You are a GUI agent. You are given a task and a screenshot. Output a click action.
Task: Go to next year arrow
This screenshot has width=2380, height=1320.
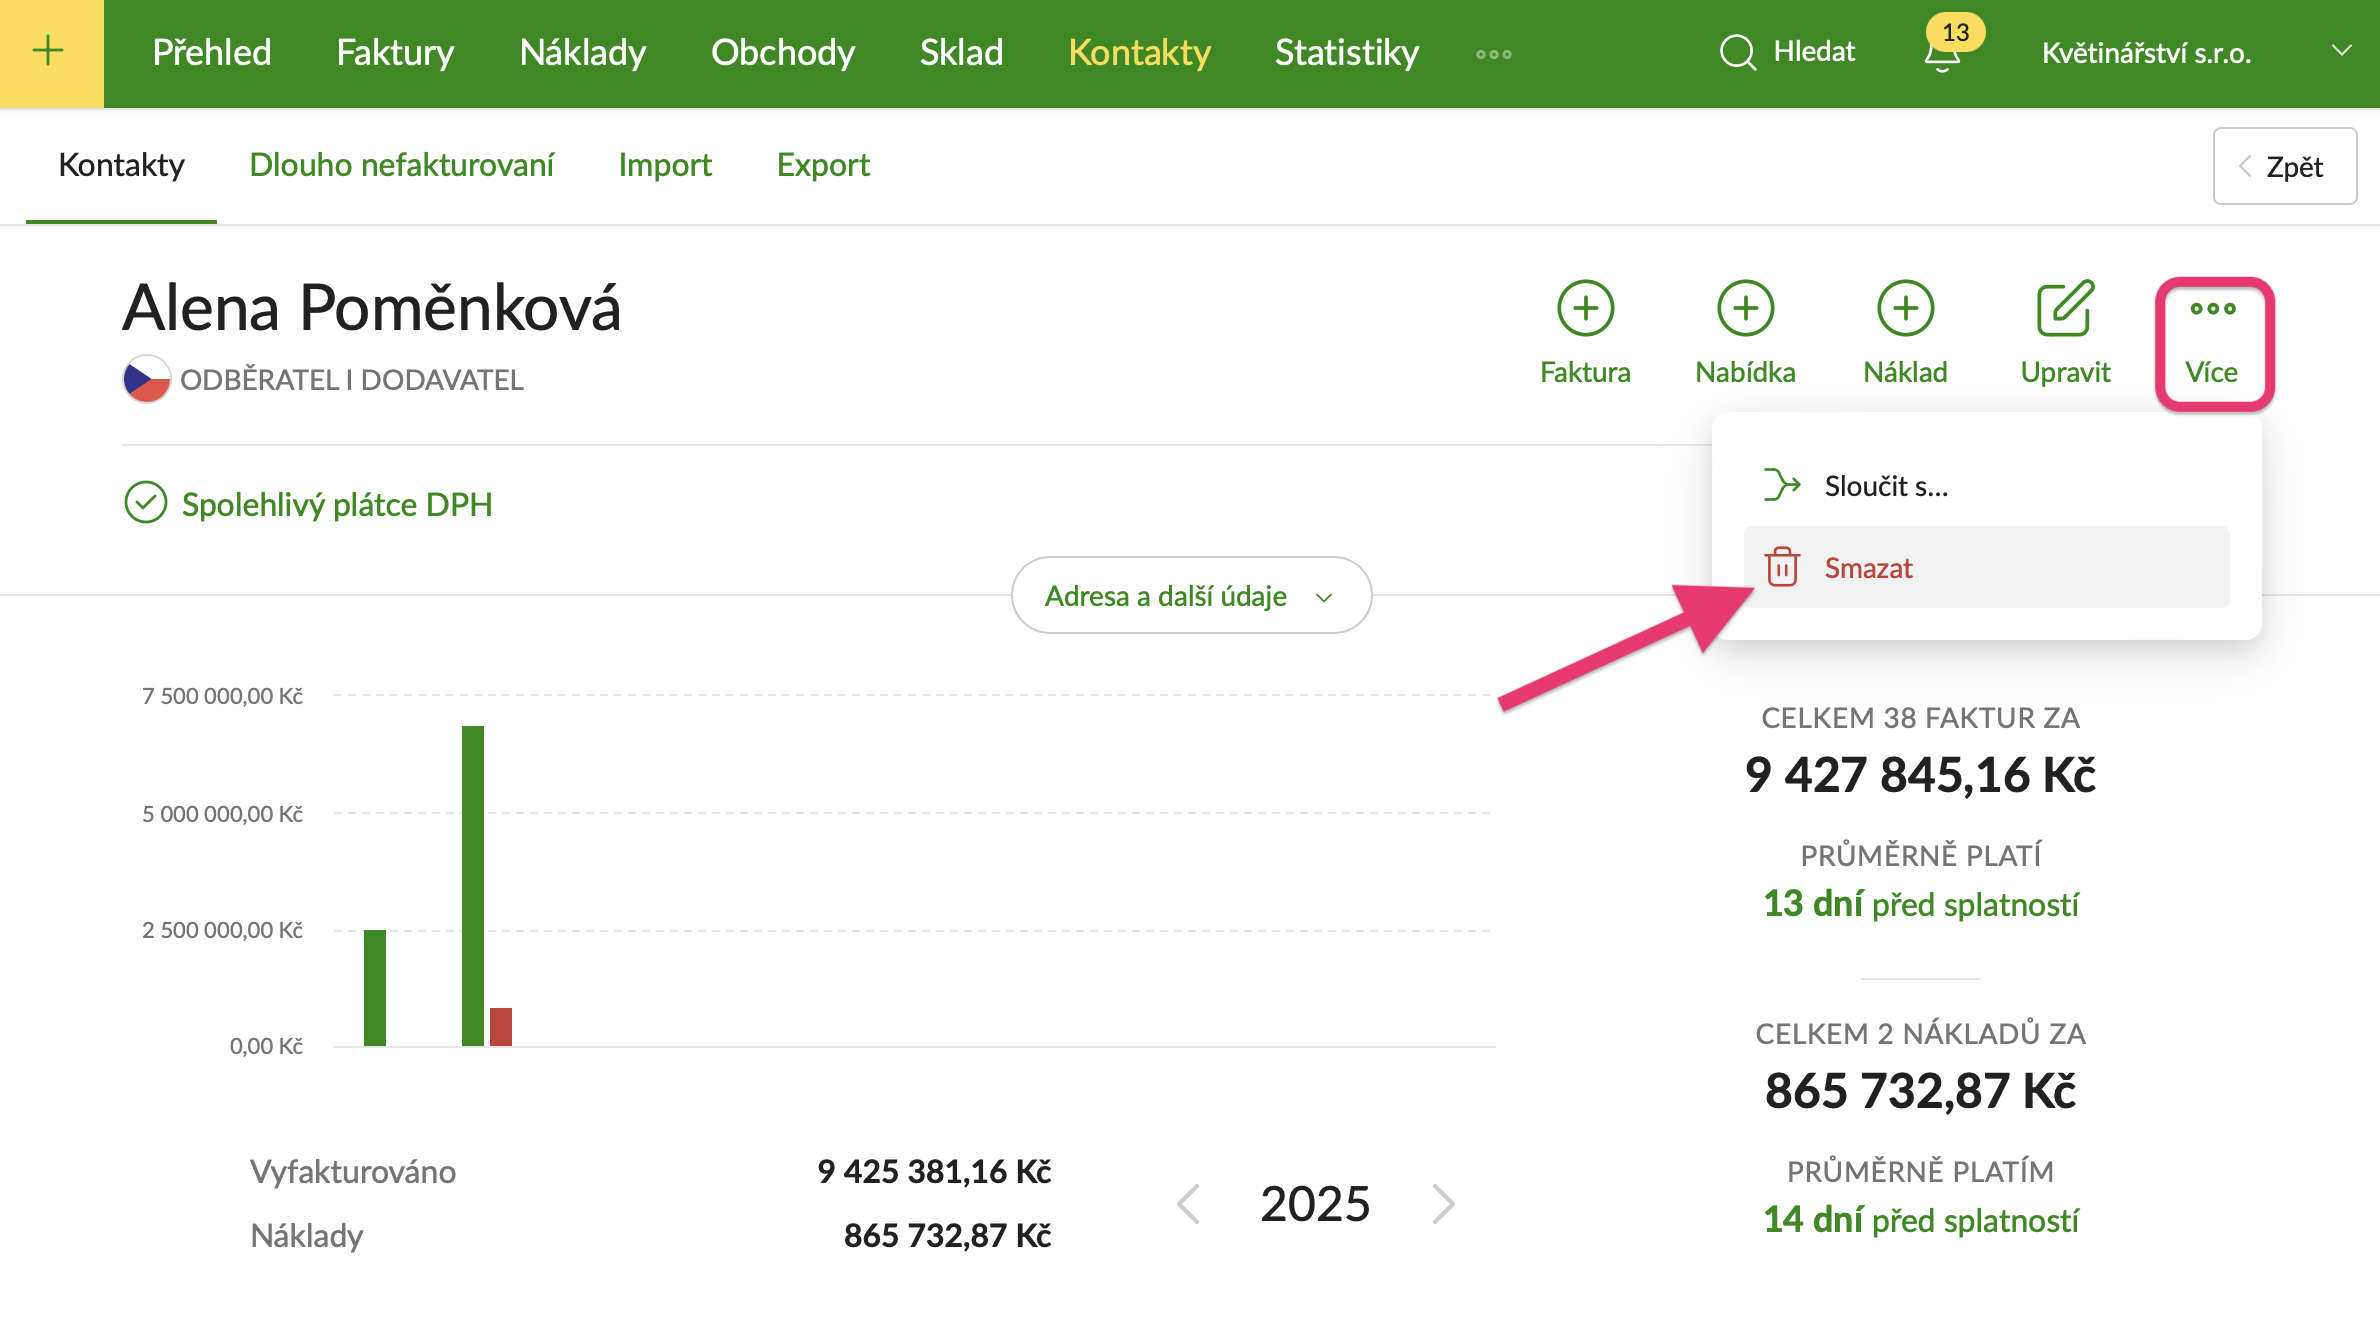(x=1443, y=1204)
